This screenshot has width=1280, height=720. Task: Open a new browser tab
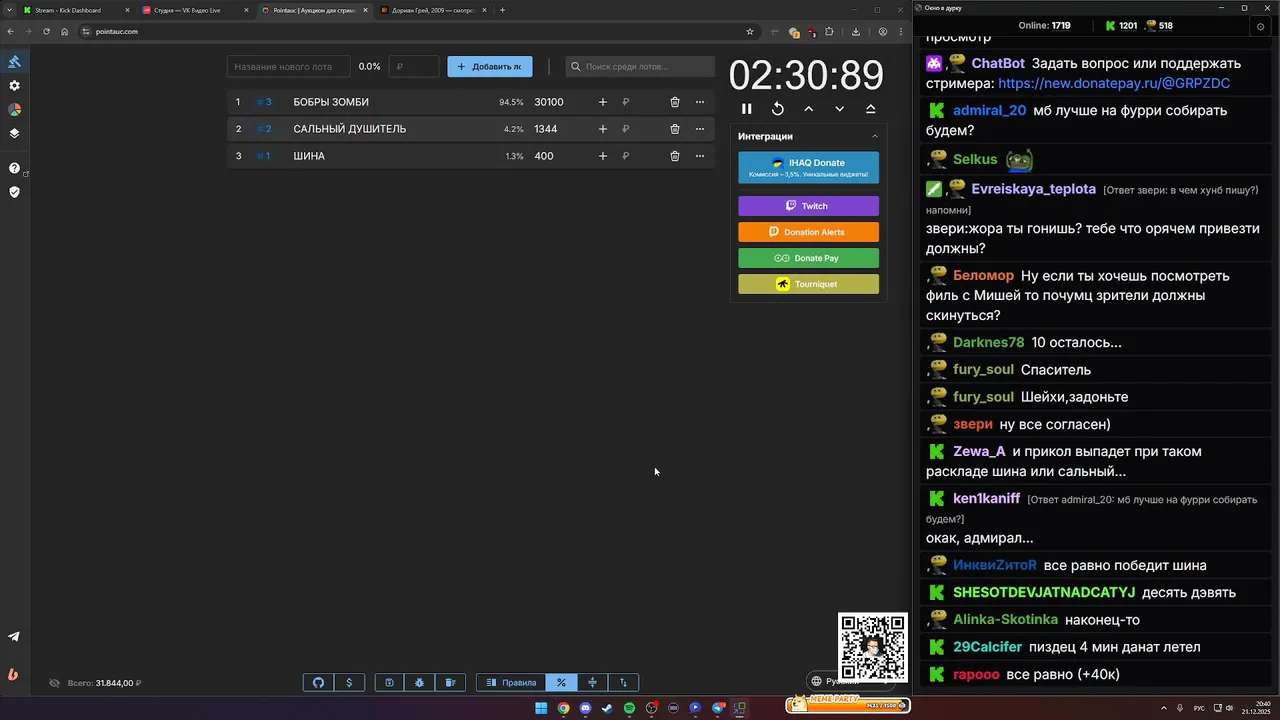pyautogui.click(x=502, y=10)
